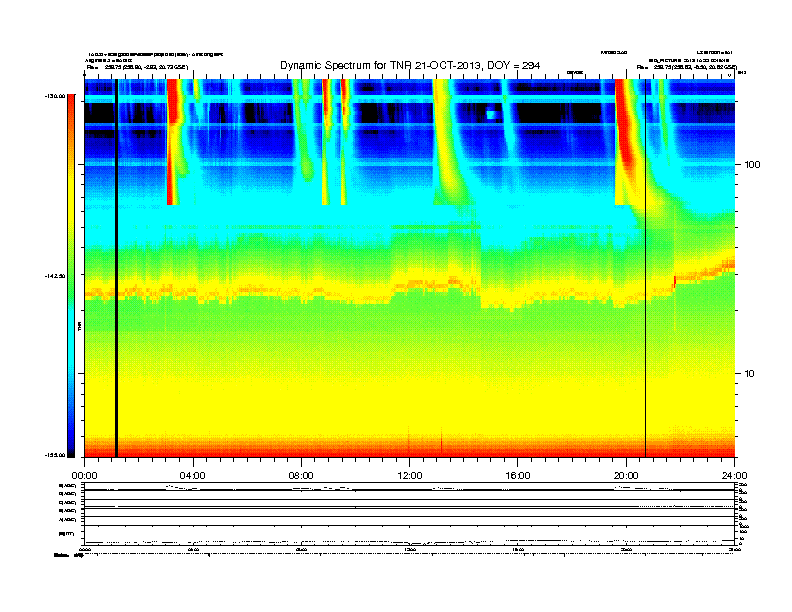Click the thin vertical line after 20:00
This screenshot has width=792, height=612.
click(646, 268)
